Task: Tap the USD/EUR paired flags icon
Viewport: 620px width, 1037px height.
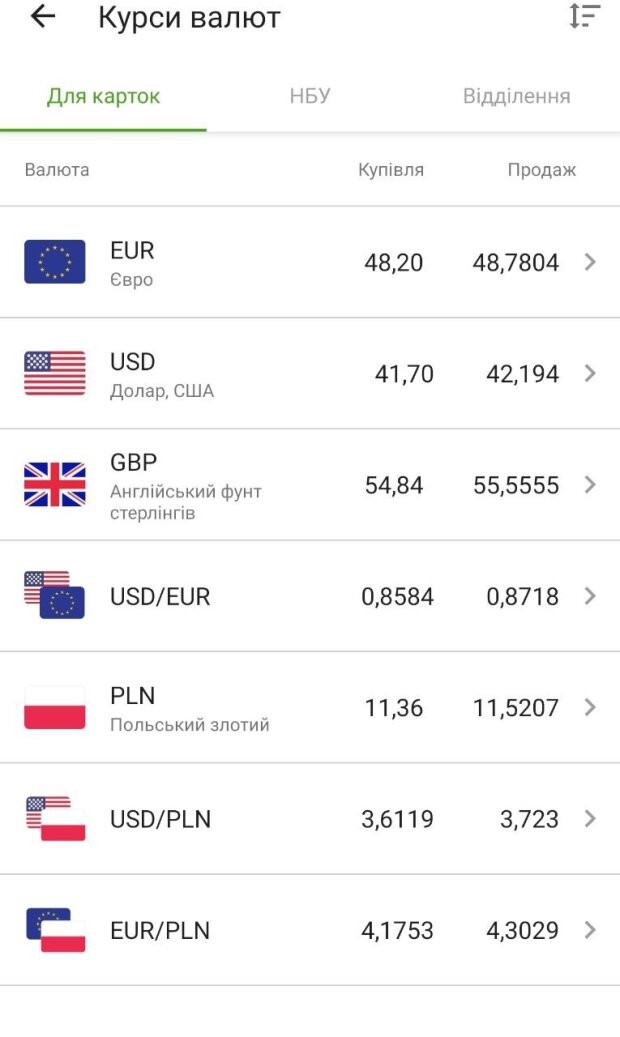Action: pyautogui.click(x=55, y=596)
